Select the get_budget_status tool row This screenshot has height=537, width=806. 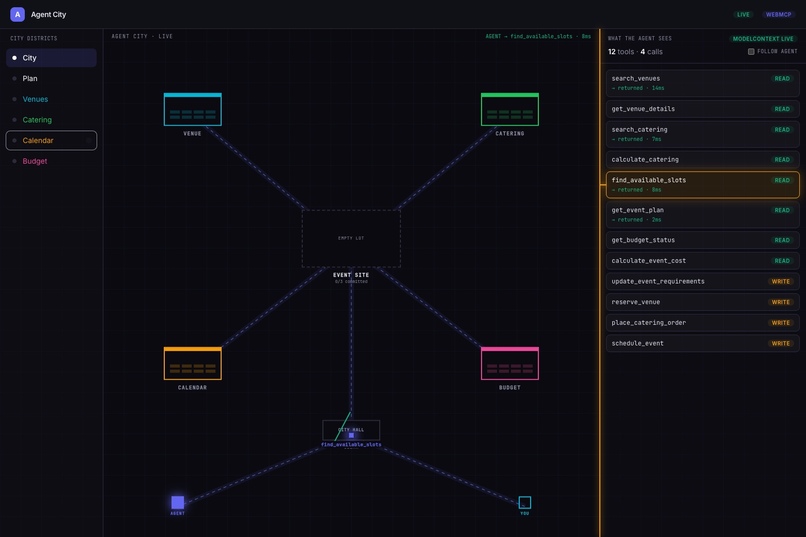point(703,240)
